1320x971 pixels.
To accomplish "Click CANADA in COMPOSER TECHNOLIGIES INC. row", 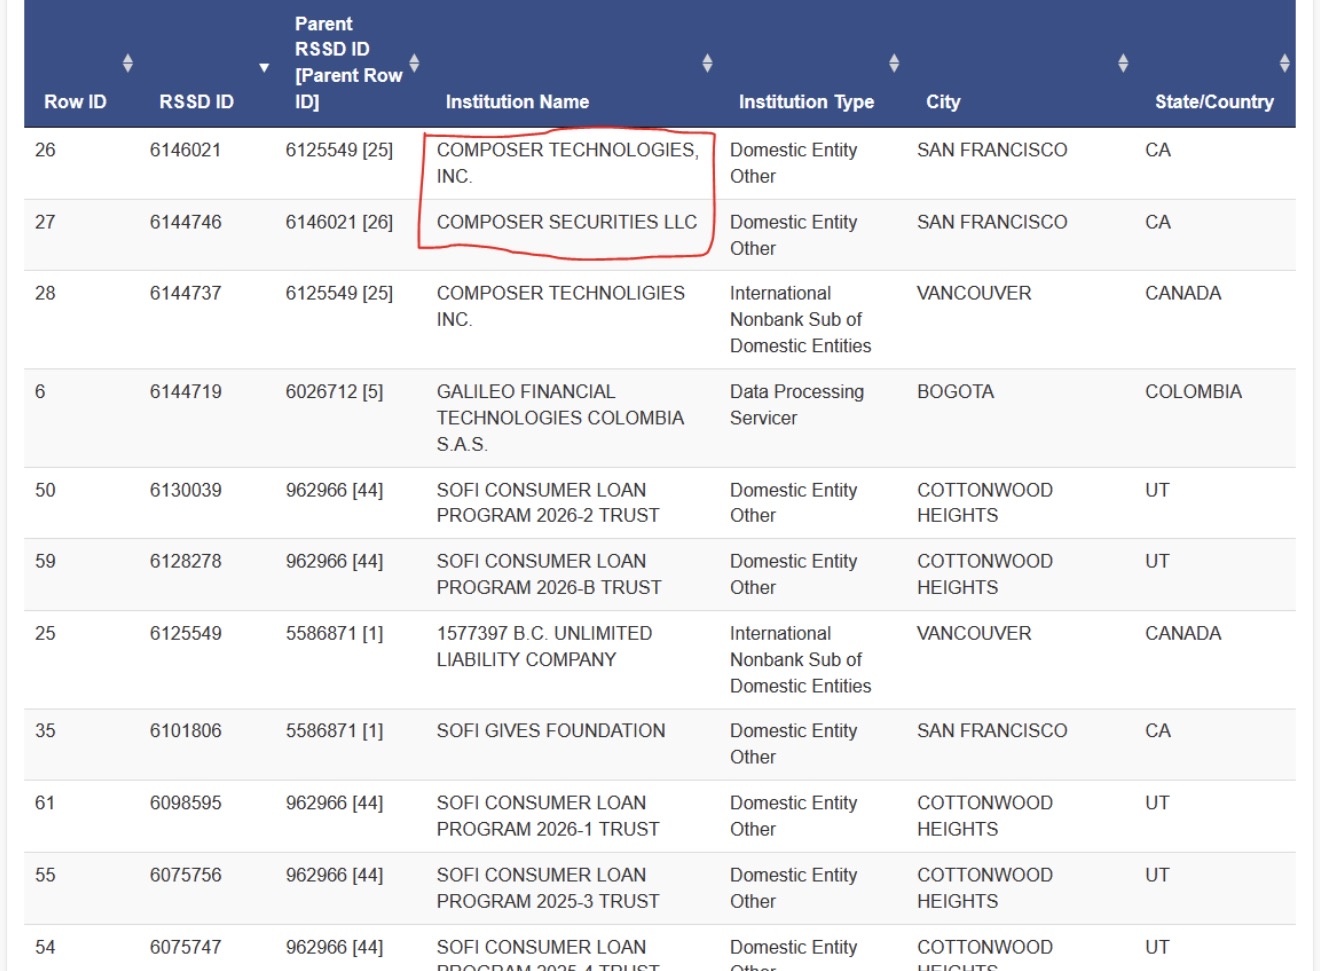I will (1183, 293).
